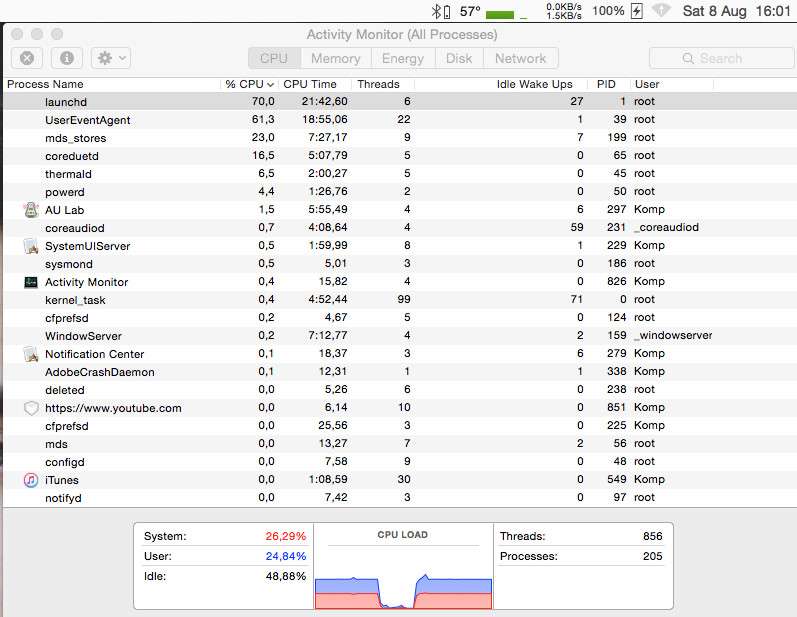
Task: Click the youtube.com shield icon
Action: pos(31,408)
